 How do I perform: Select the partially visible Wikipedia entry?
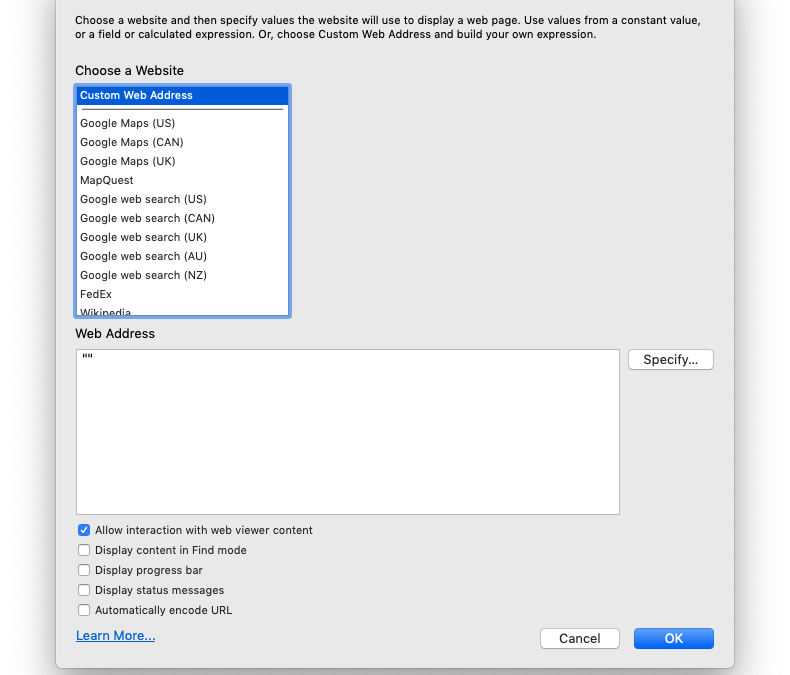[182, 311]
